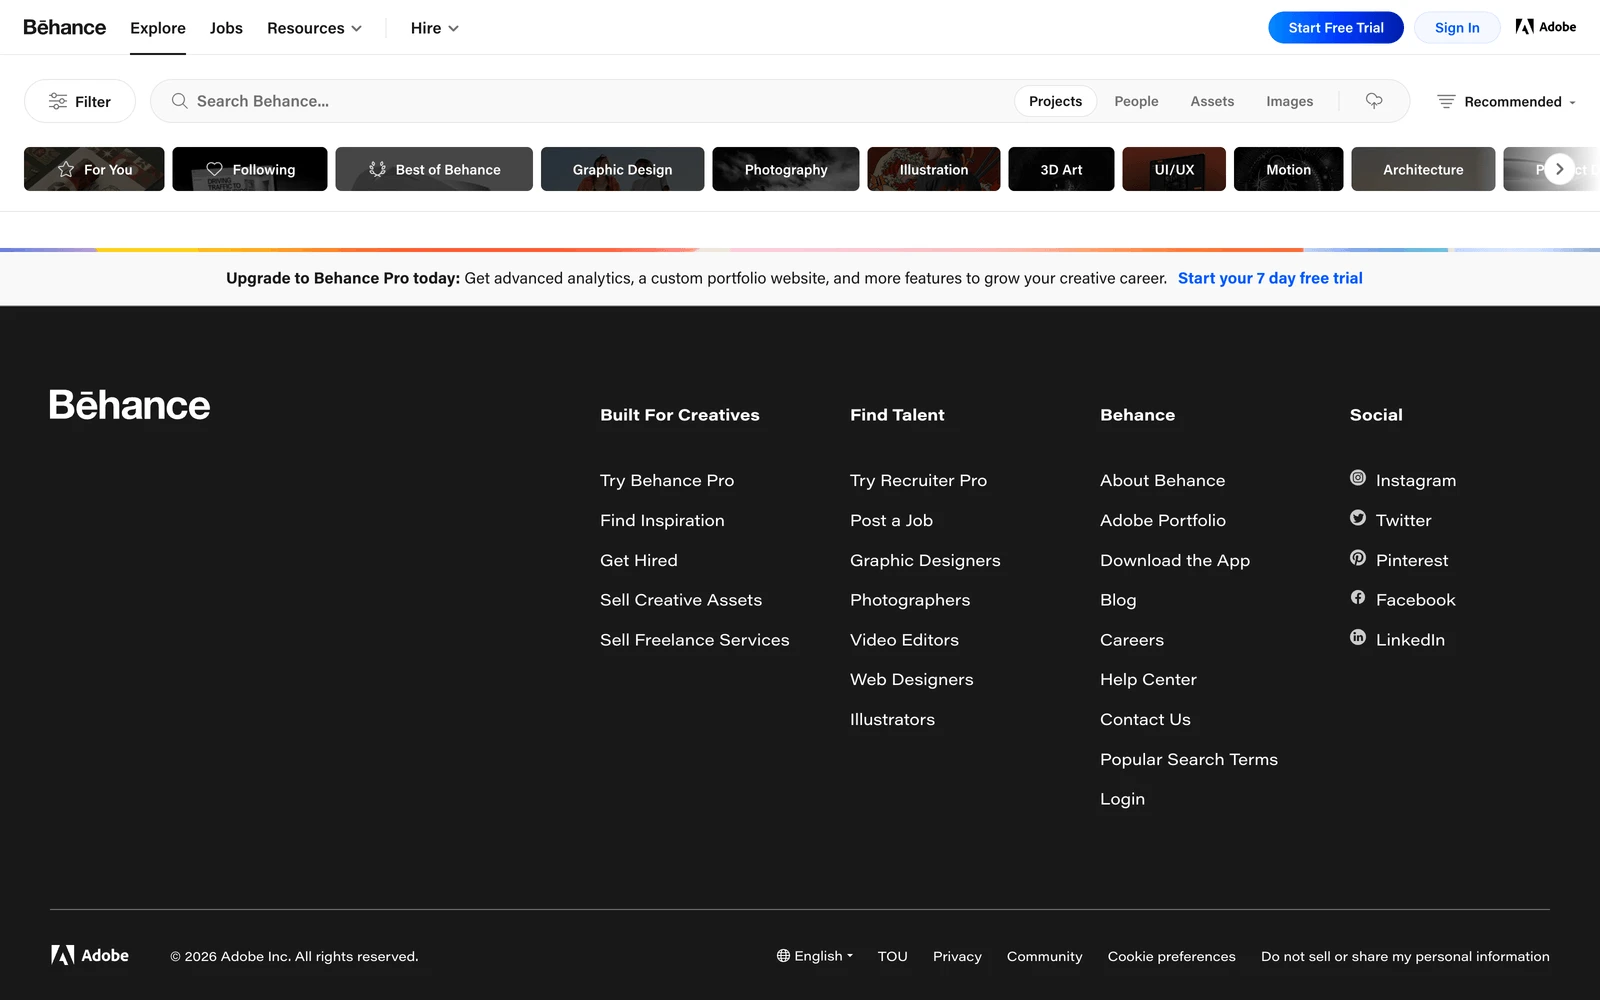Click the Adobe logo in footer

90,955
